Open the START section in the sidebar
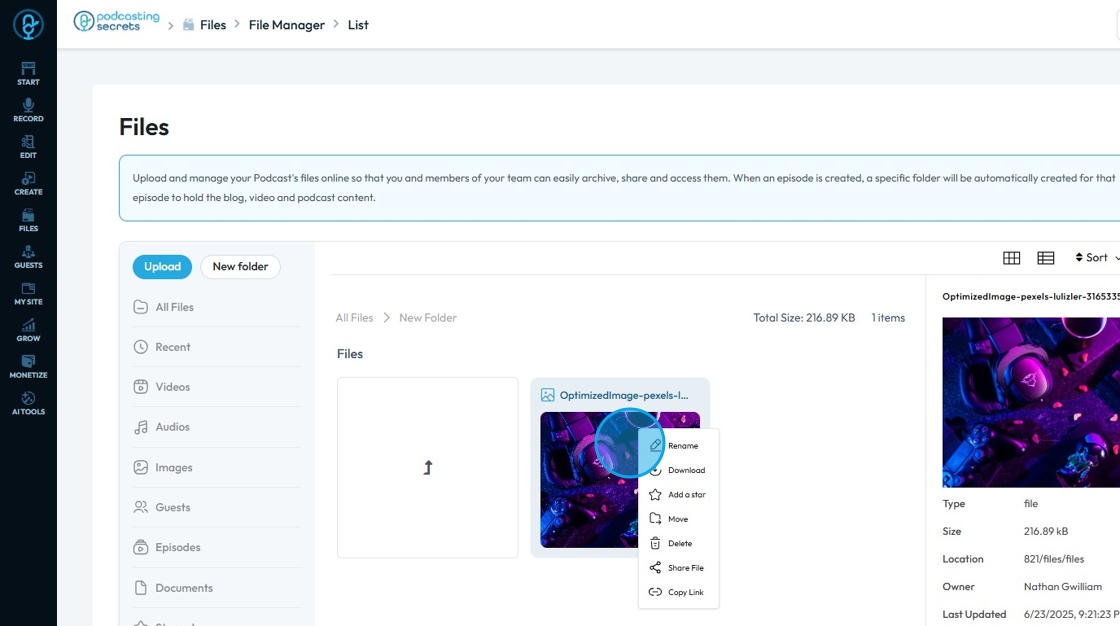 pyautogui.click(x=28, y=73)
